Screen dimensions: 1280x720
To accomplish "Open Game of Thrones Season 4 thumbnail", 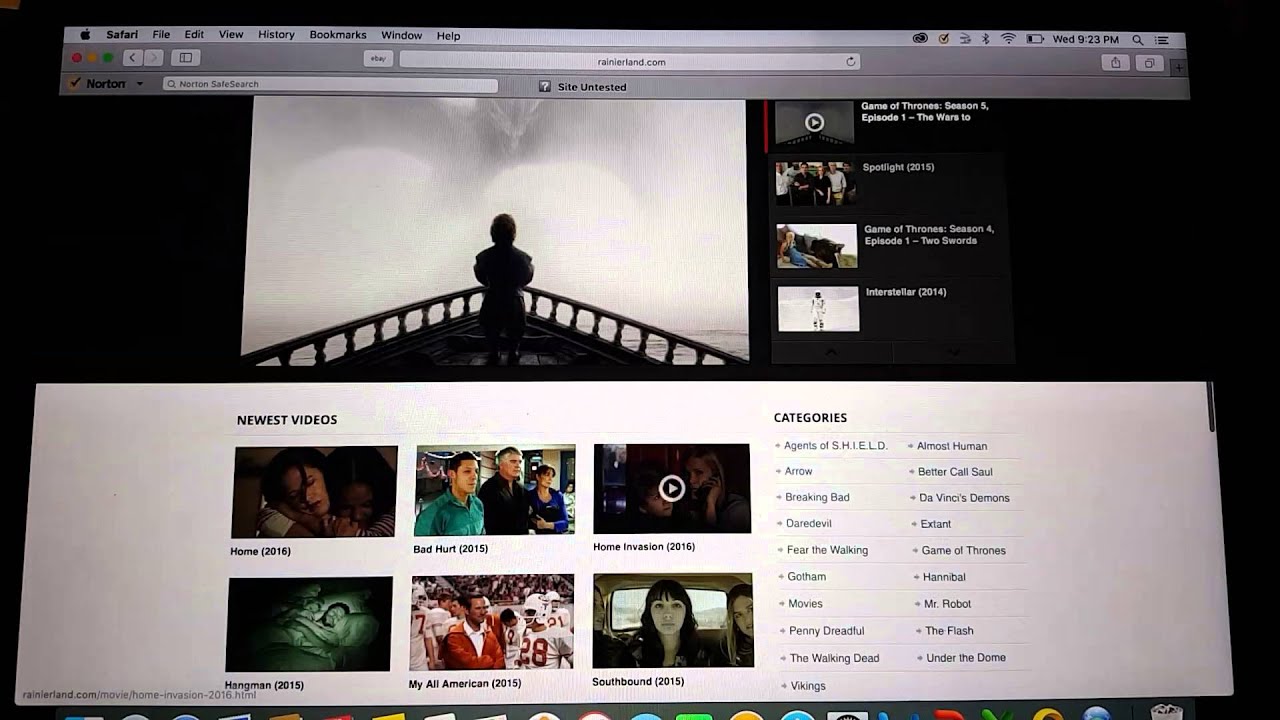I will tap(817, 246).
